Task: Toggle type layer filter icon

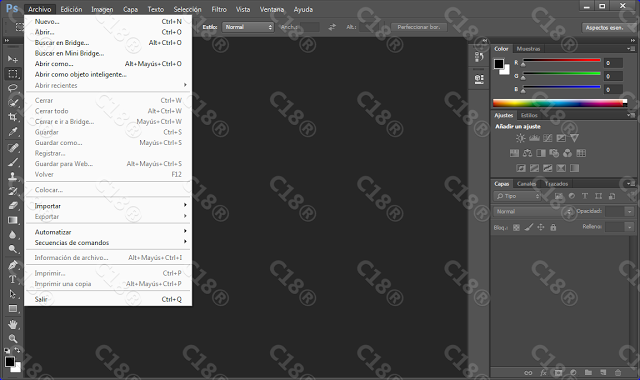Action: pyautogui.click(x=585, y=196)
